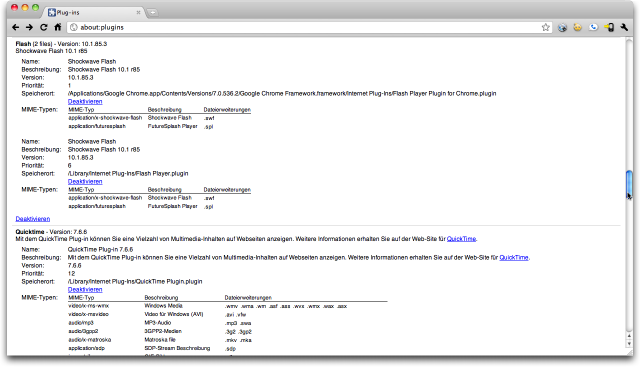
Task: Reload the about:plugins page
Action: (44, 27)
